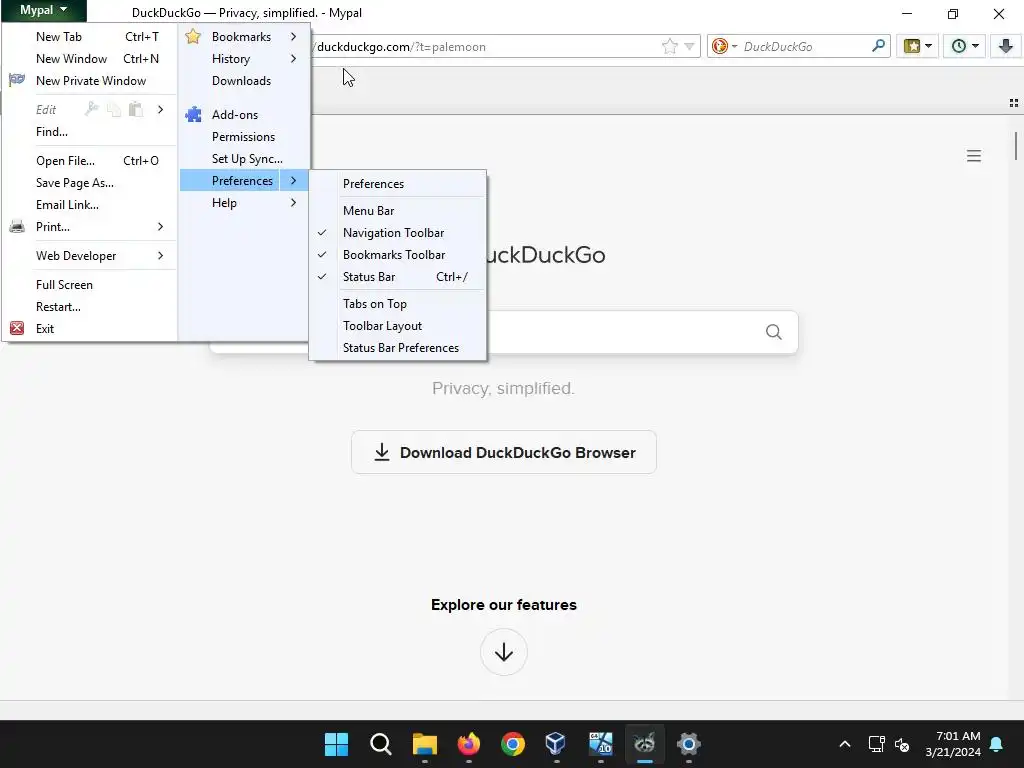The width and height of the screenshot is (1024, 768).
Task: Choose Find... in the menu
Action: 89,131
